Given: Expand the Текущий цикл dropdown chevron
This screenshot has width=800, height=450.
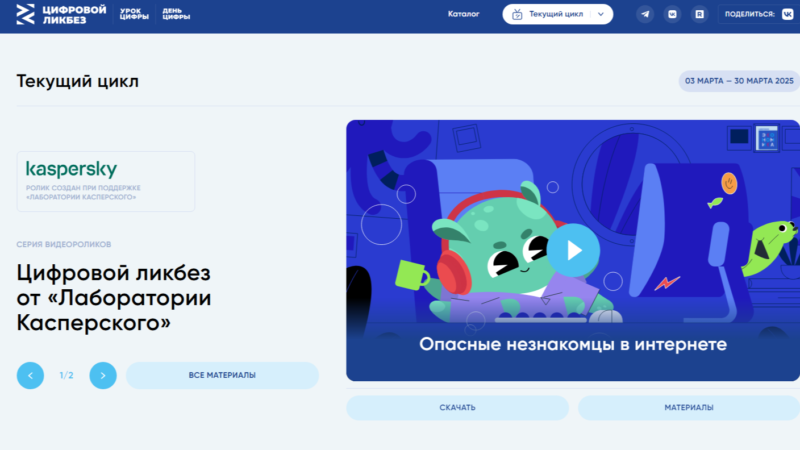Looking at the screenshot, I should [x=601, y=14].
